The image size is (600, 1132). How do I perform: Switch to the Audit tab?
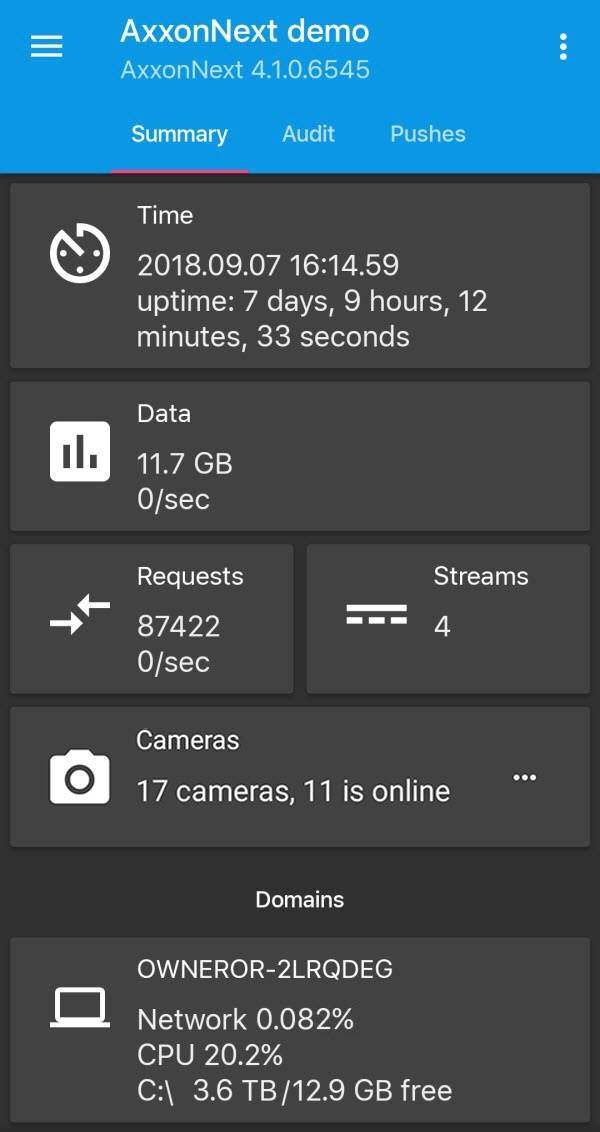[x=308, y=134]
